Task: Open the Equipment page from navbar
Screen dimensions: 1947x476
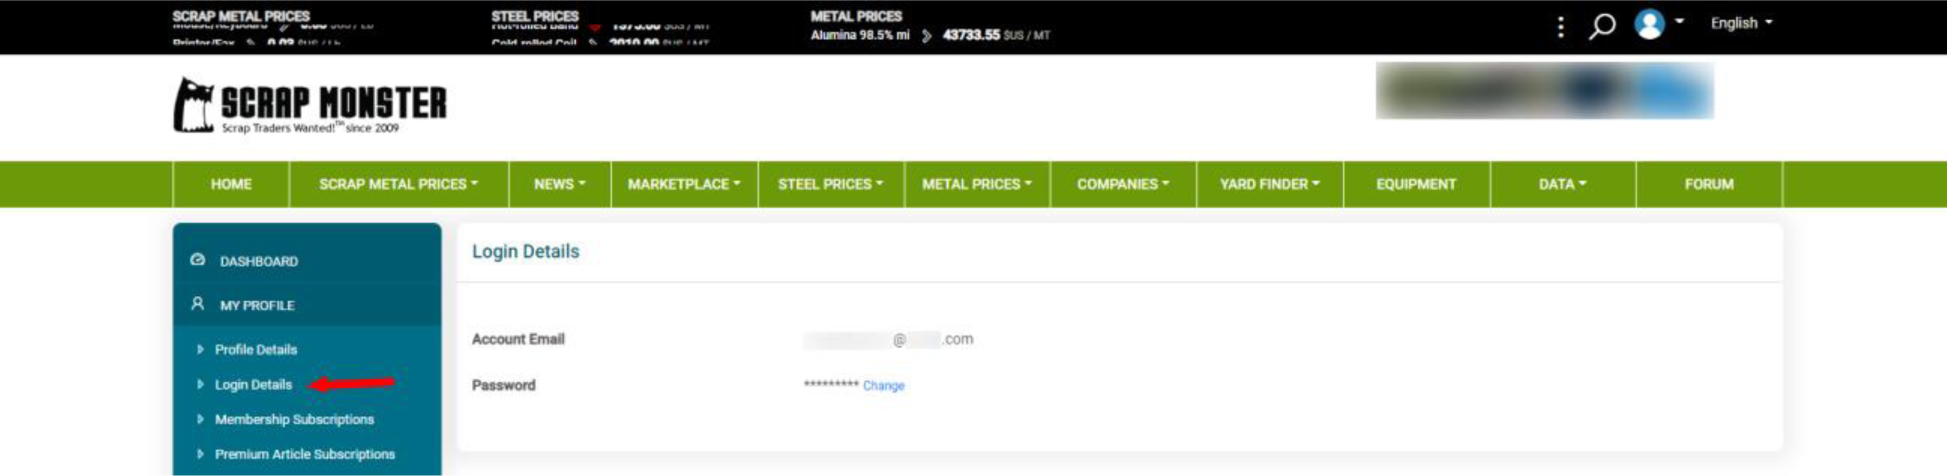Action: click(1416, 184)
